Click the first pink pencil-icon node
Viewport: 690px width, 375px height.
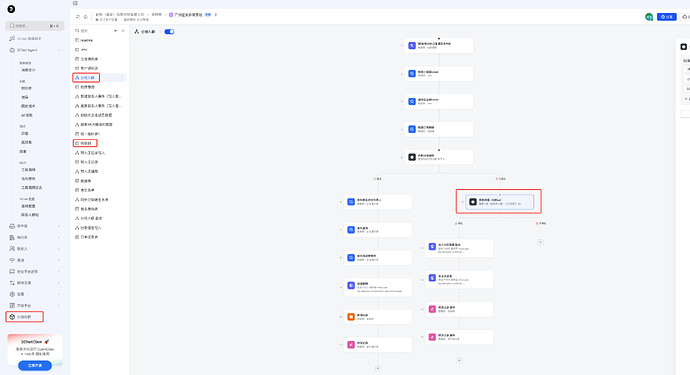click(459, 309)
